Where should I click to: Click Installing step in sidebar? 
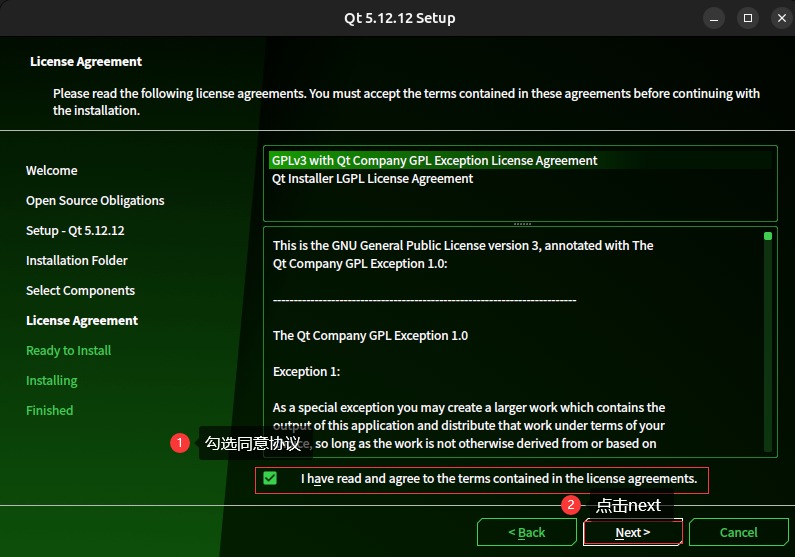pos(52,380)
